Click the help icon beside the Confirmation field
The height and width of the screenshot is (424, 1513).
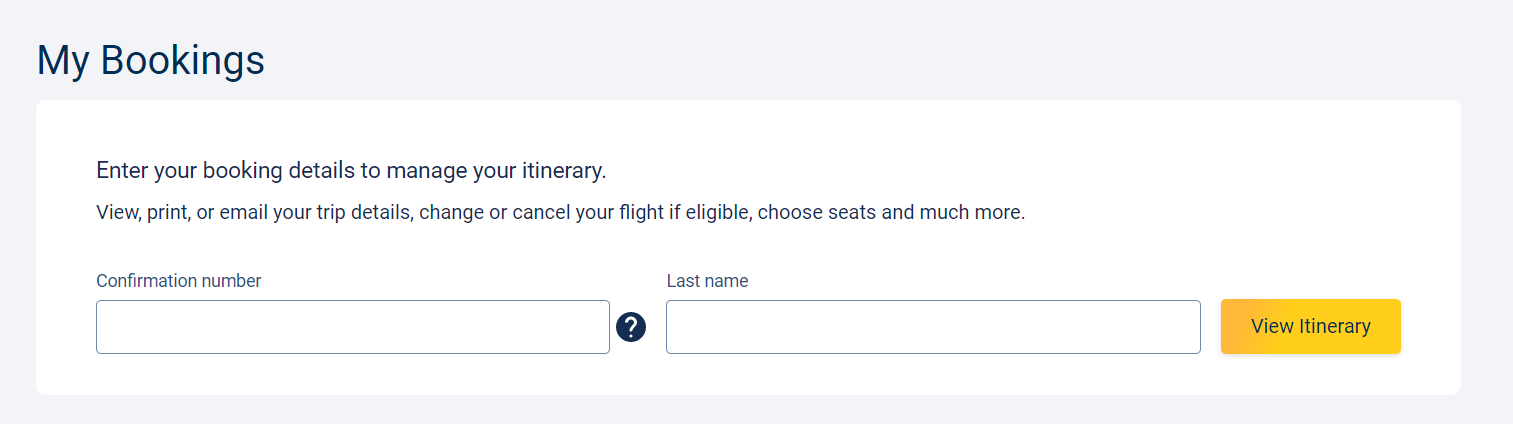pos(631,327)
